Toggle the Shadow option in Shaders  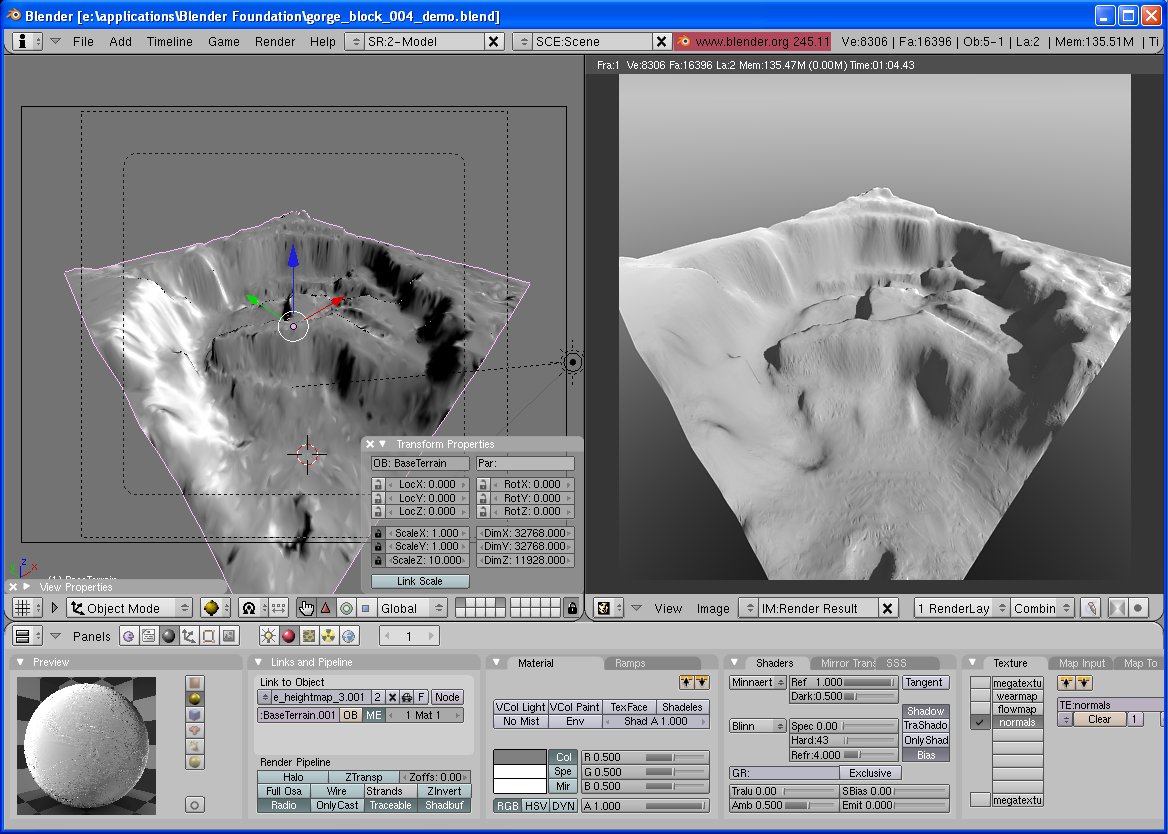coord(925,711)
